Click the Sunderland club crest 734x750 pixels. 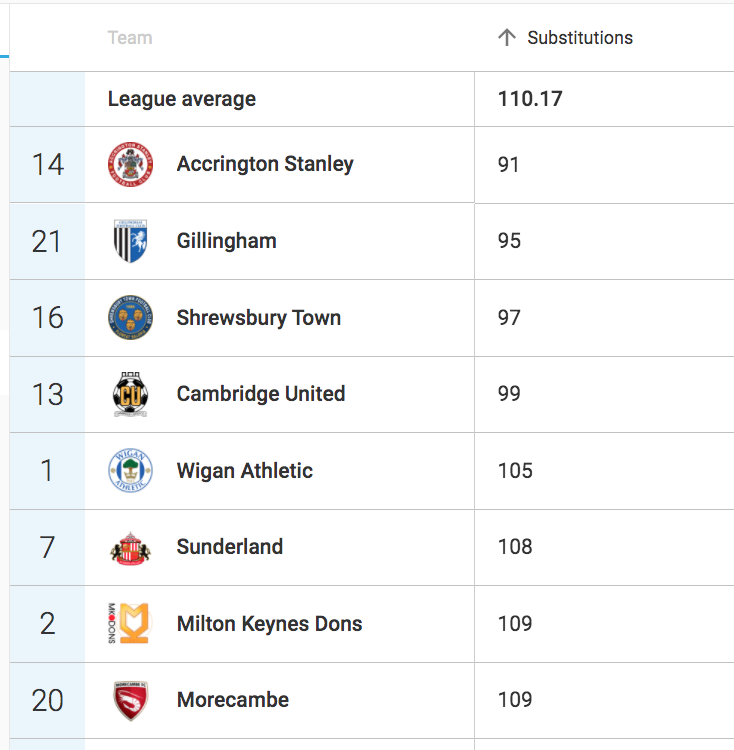coord(130,548)
